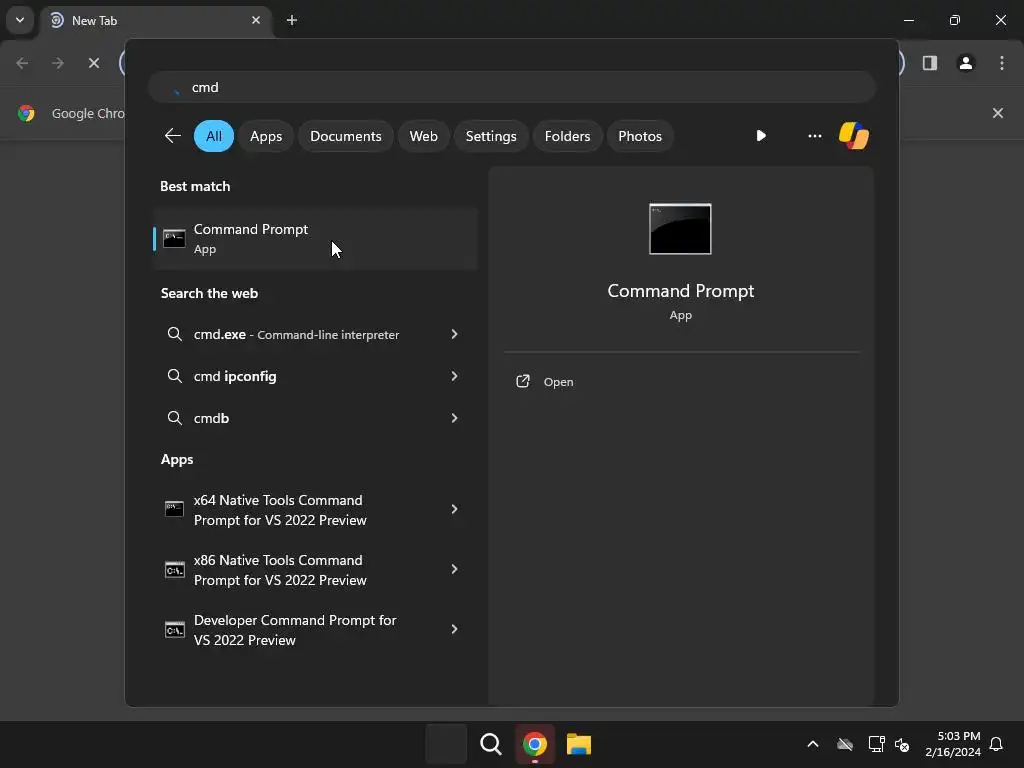This screenshot has width=1024, height=768.
Task: Expand the cmd.exe suggestion chevron
Action: point(455,334)
